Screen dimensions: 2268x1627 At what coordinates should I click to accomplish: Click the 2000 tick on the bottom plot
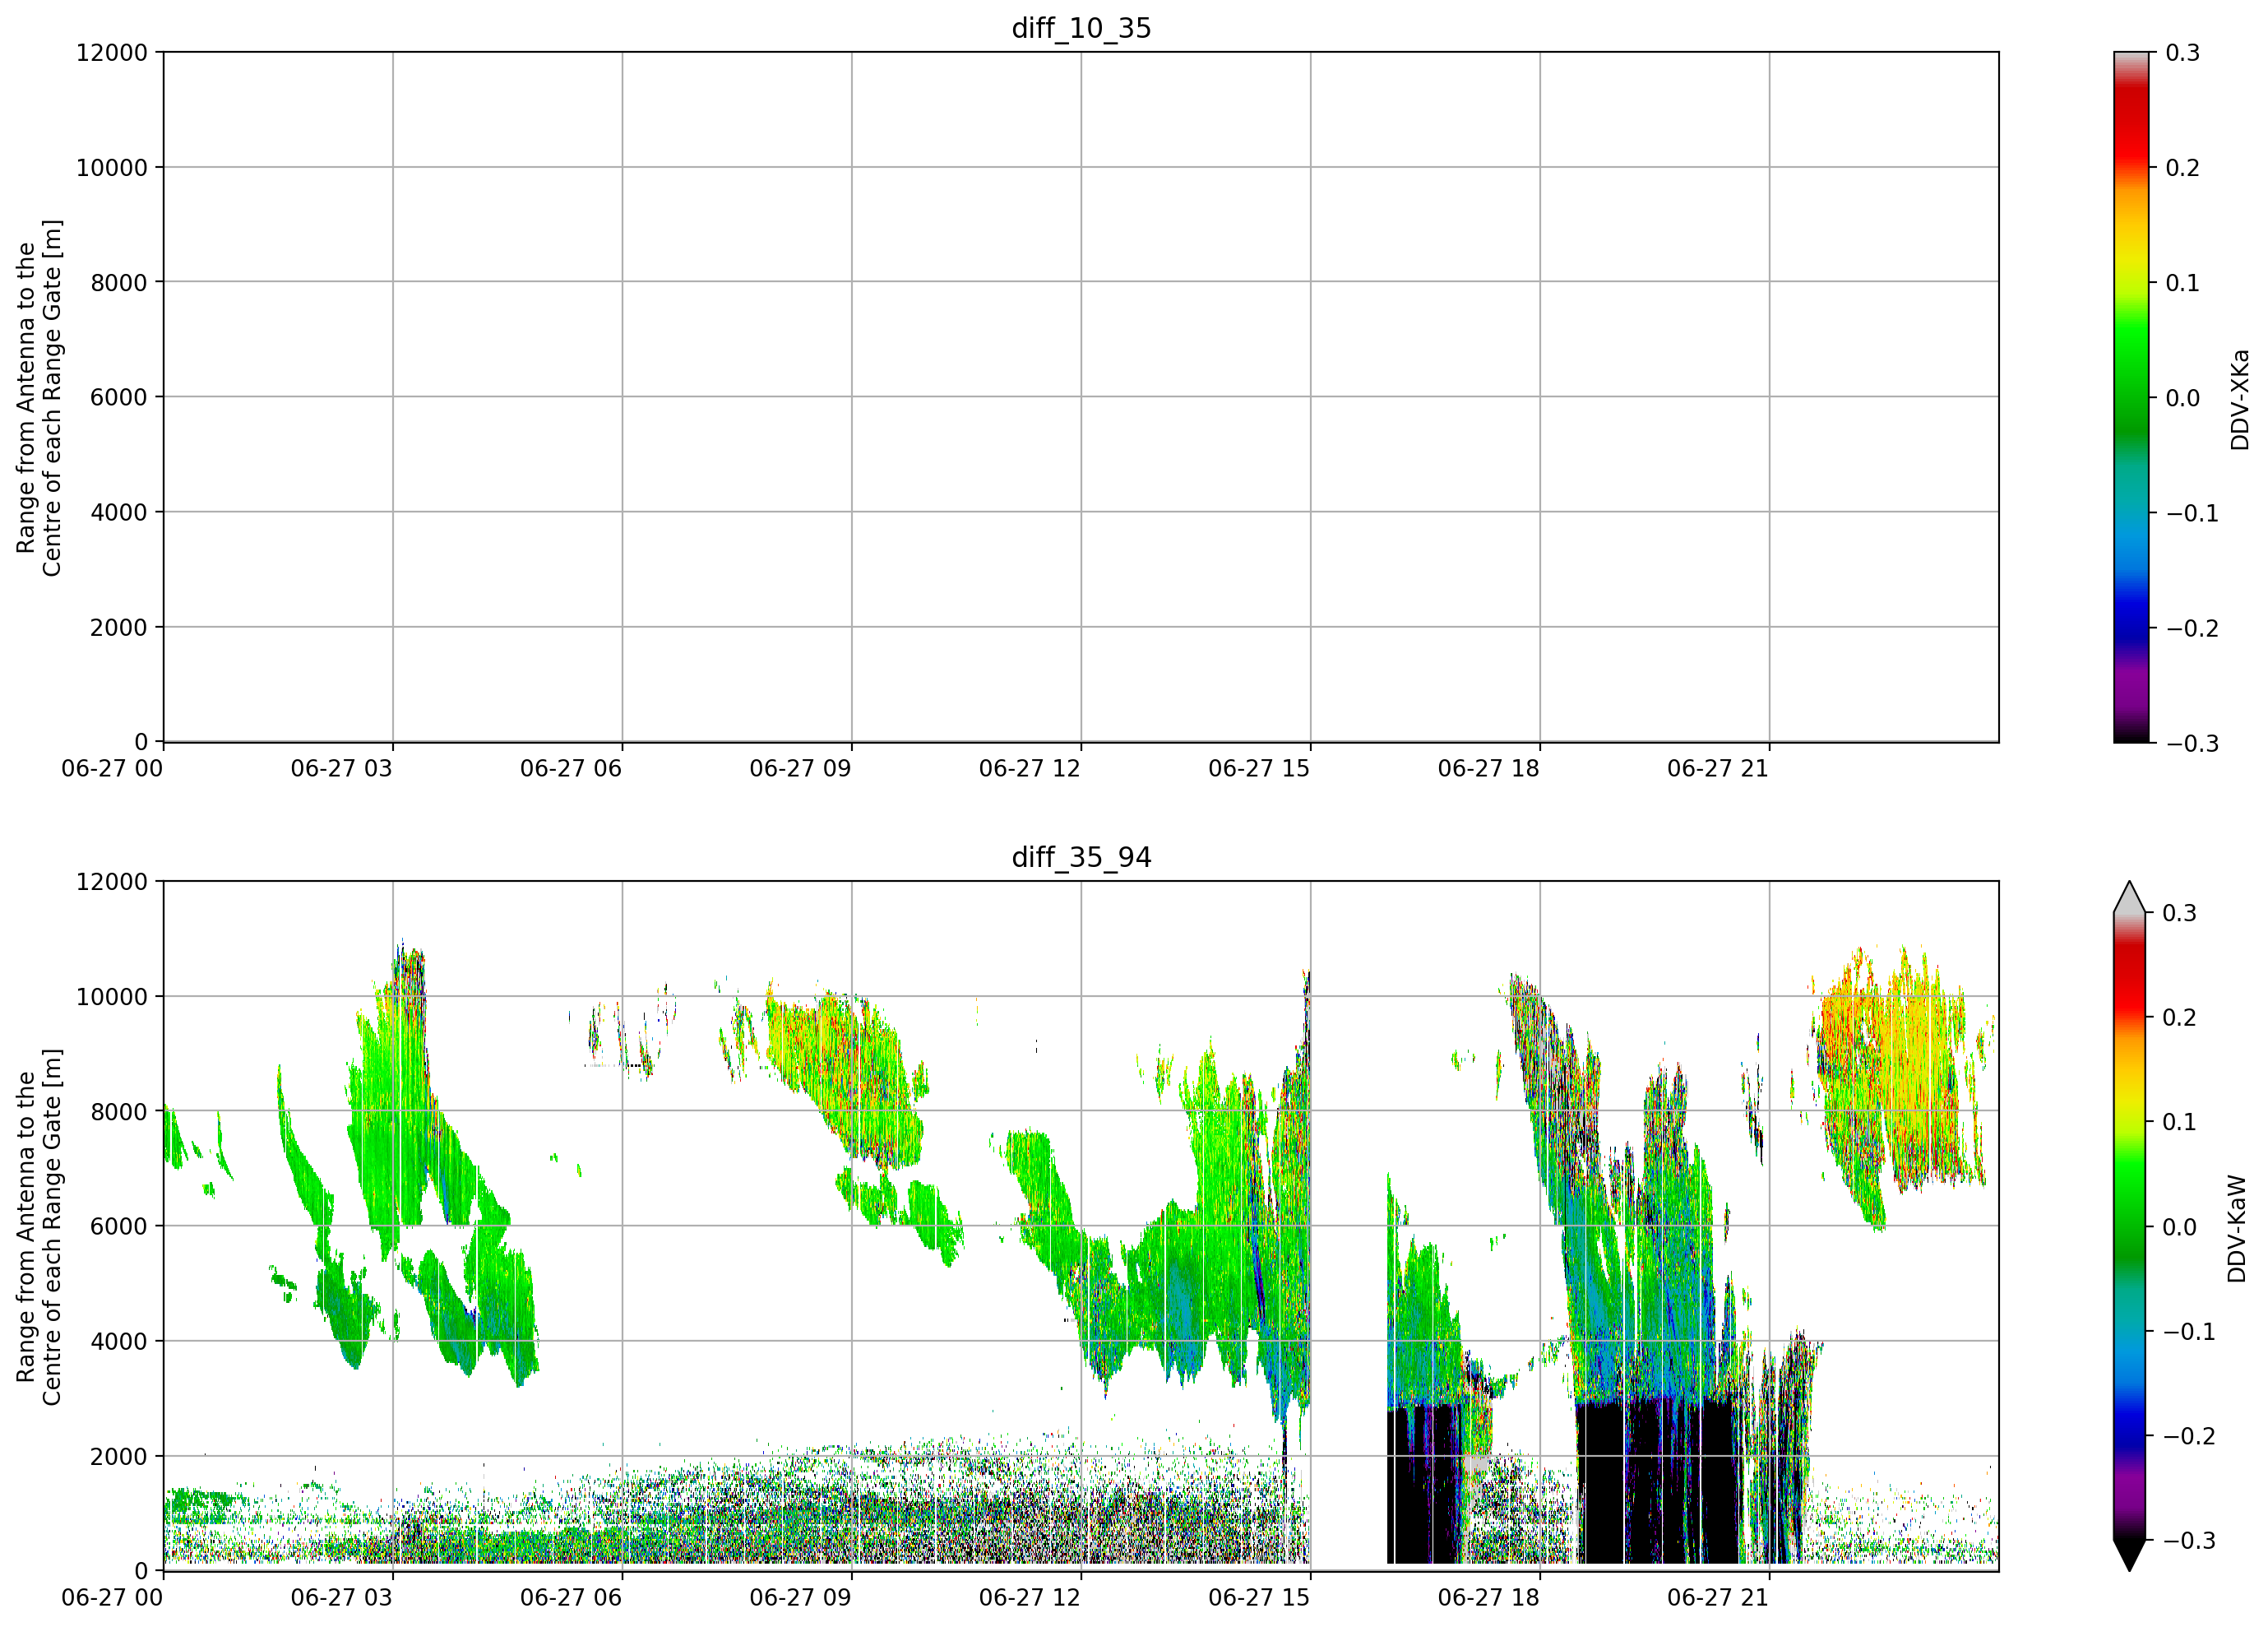[x=119, y=1456]
